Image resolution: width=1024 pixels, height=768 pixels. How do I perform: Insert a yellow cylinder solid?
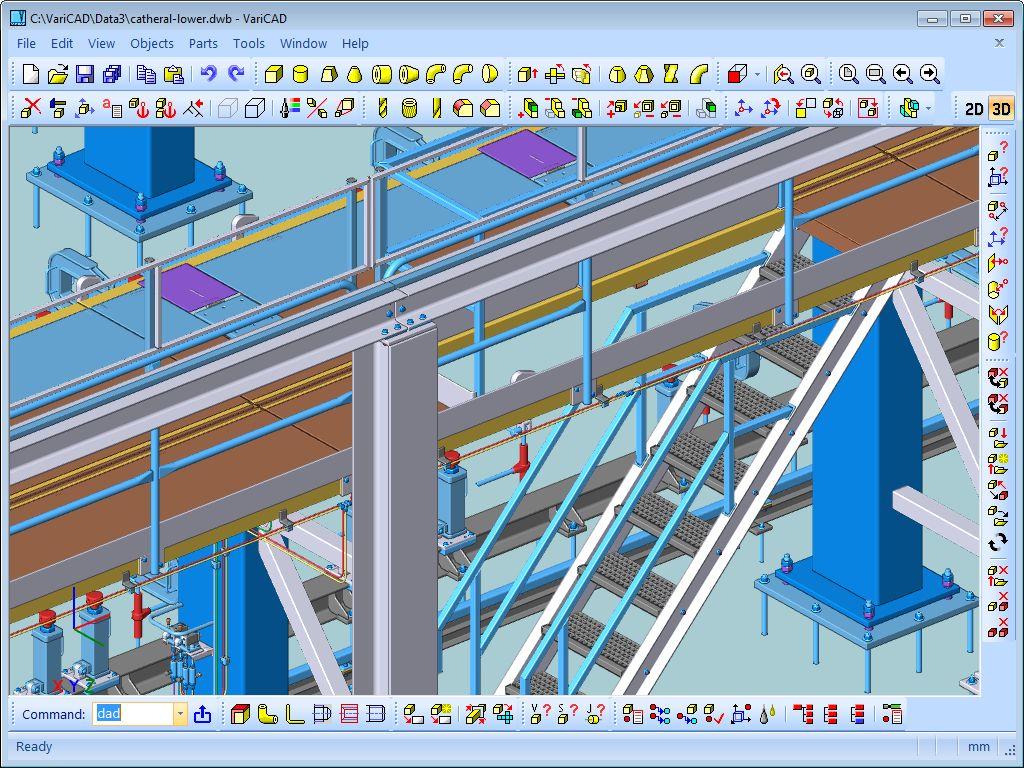pos(300,74)
